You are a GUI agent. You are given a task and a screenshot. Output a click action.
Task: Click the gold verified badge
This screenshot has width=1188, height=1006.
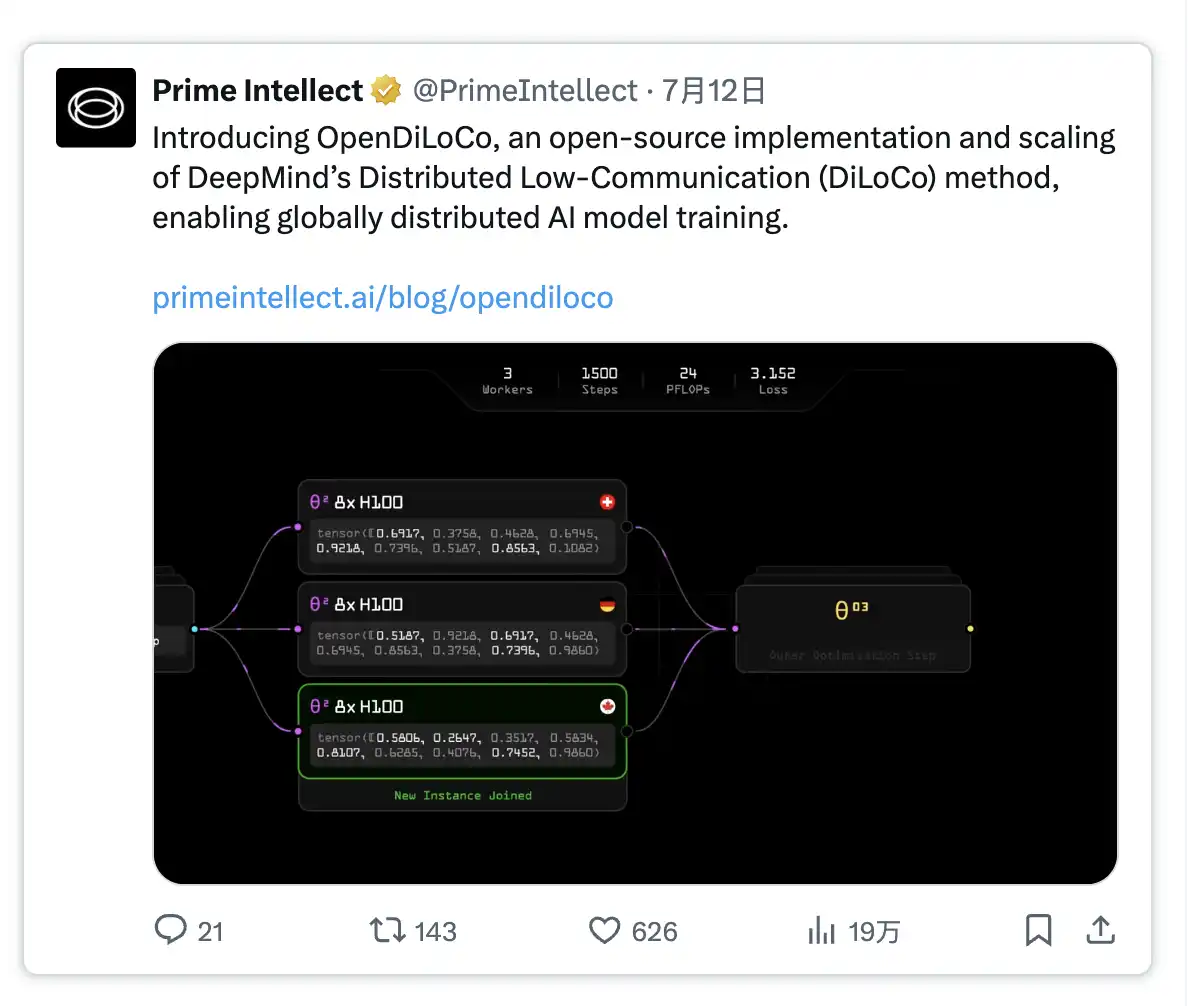point(386,92)
